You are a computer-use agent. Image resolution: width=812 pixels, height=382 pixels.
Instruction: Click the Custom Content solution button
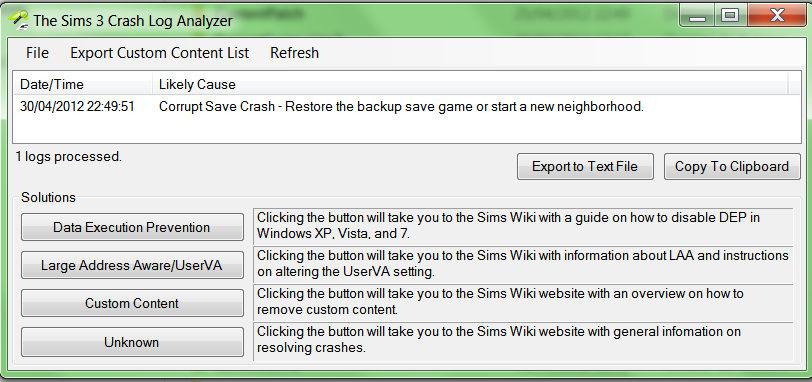(132, 303)
